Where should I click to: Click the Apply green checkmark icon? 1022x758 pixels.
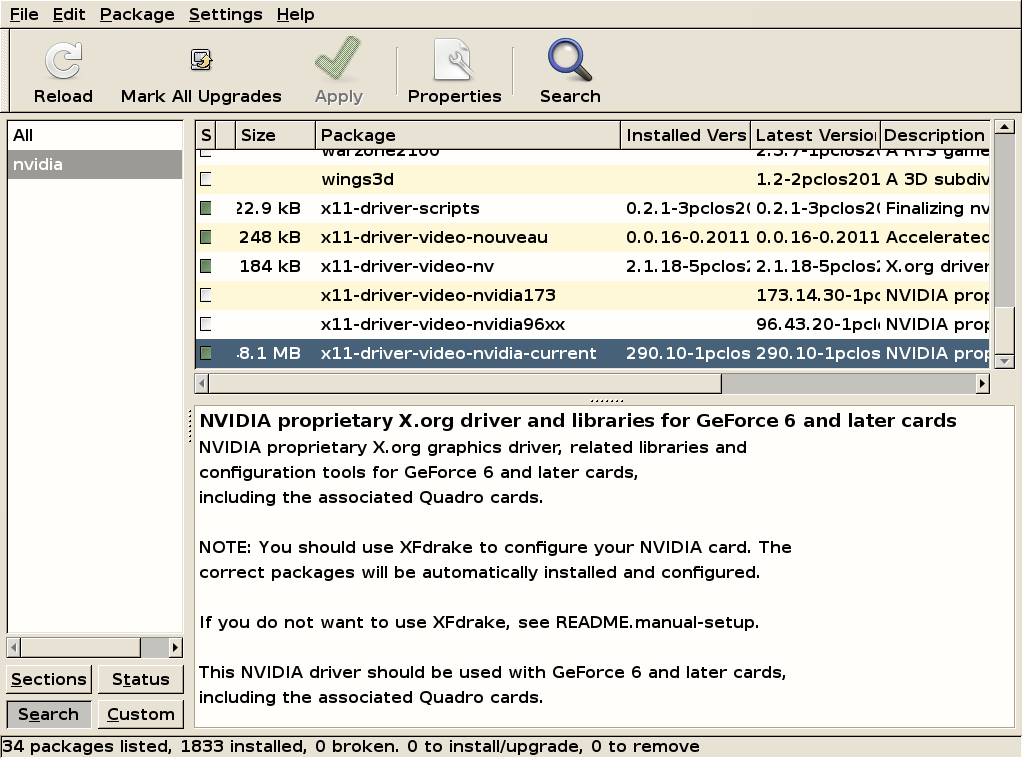pos(338,59)
